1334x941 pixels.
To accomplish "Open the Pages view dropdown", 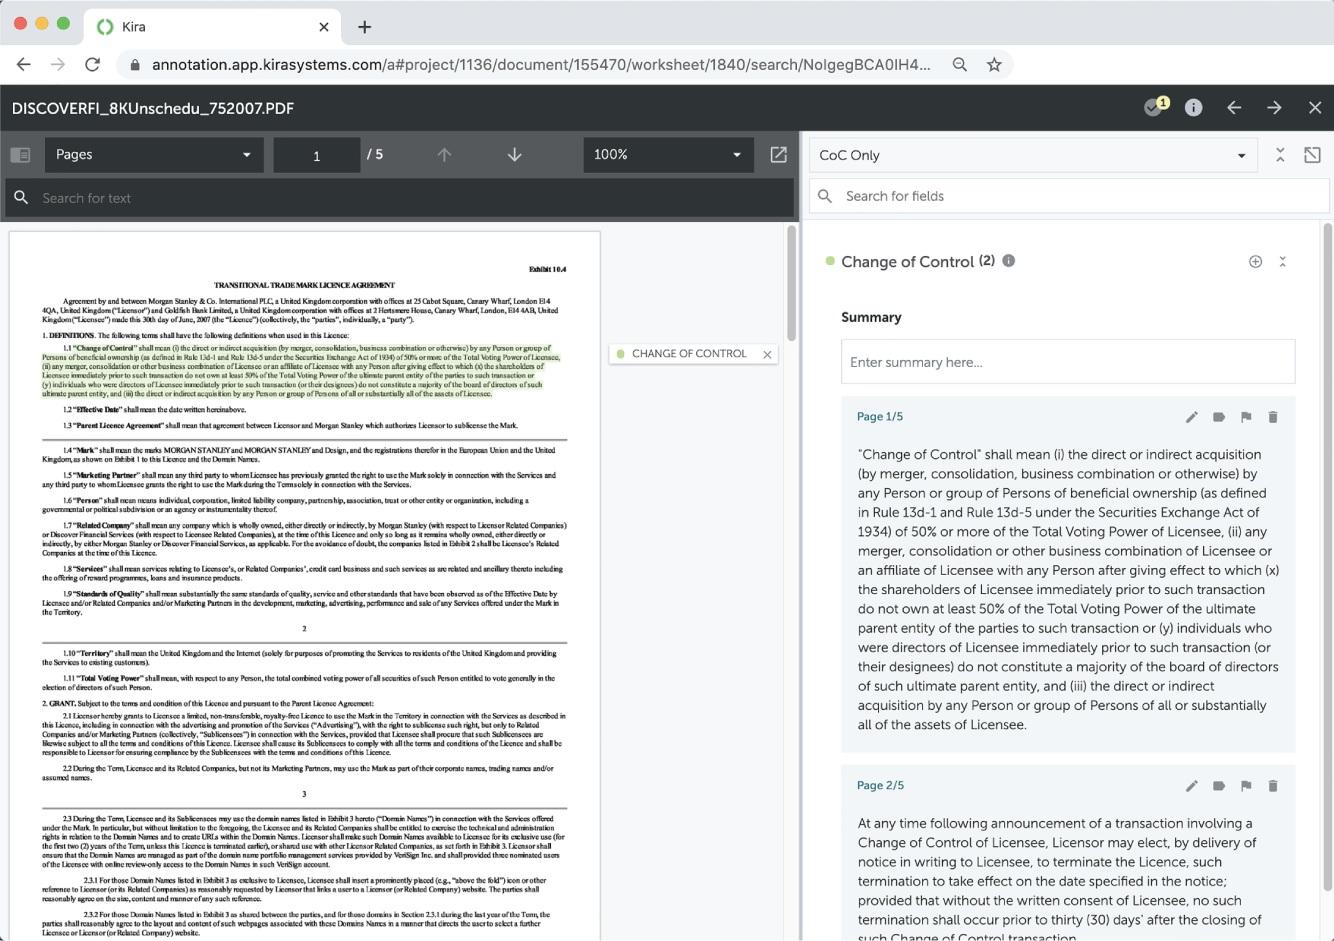I will coord(154,155).
